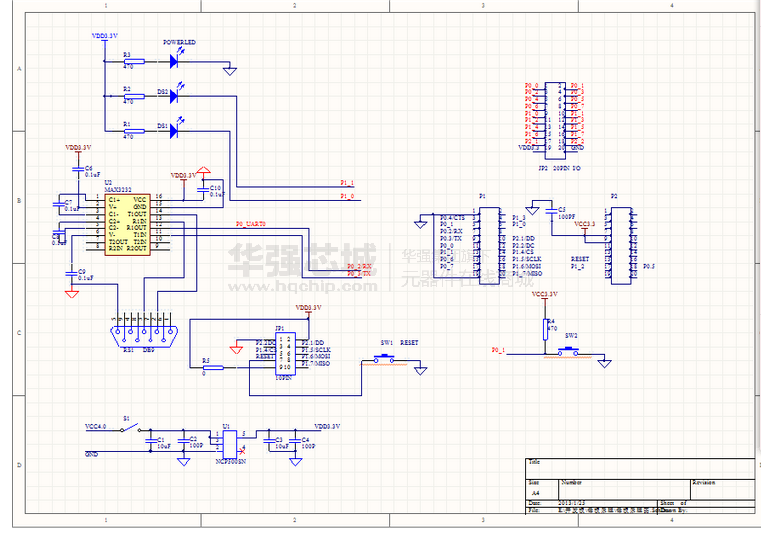This screenshot has width=761, height=536.
Task: Select the DS1 LED symbol
Action: point(175,130)
